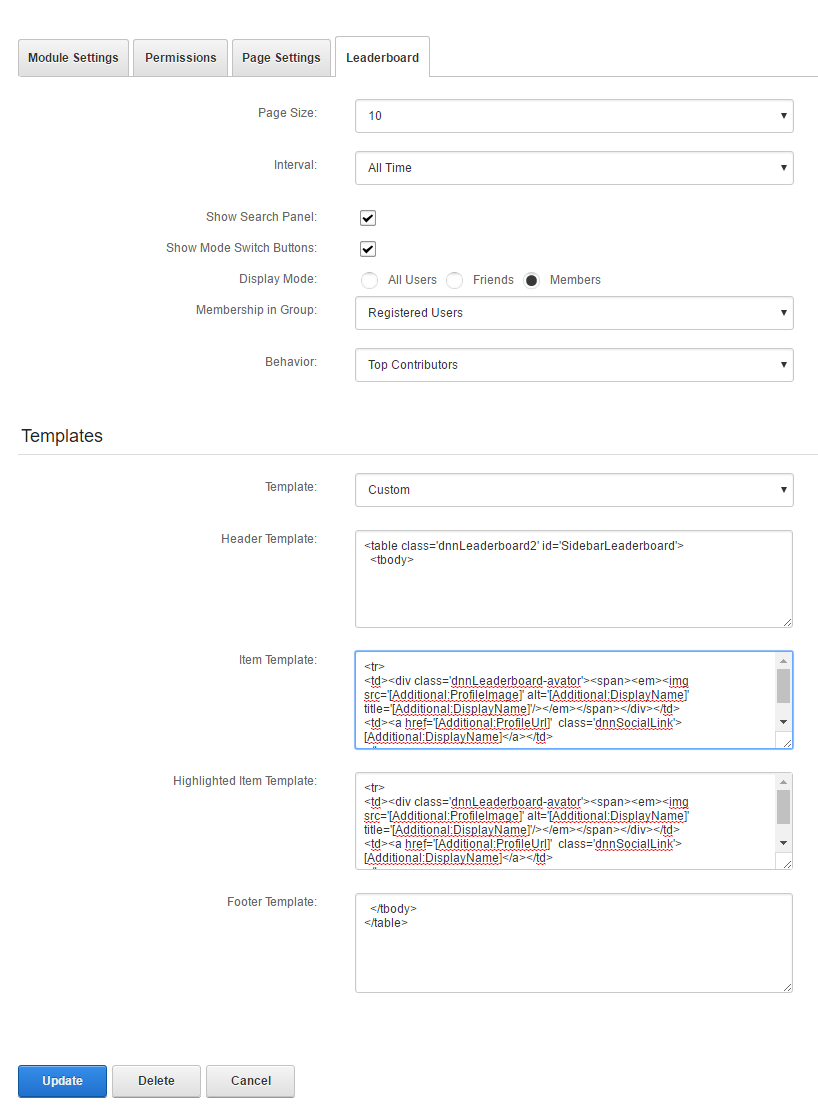Expand the Interval dropdown

574,168
